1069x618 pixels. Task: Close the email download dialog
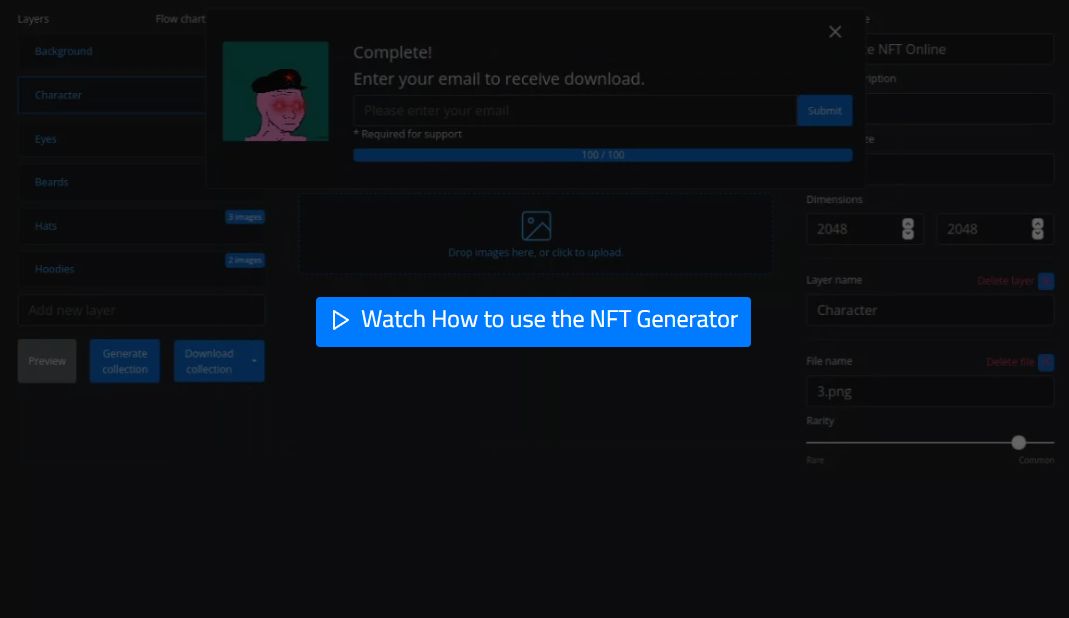pos(835,31)
